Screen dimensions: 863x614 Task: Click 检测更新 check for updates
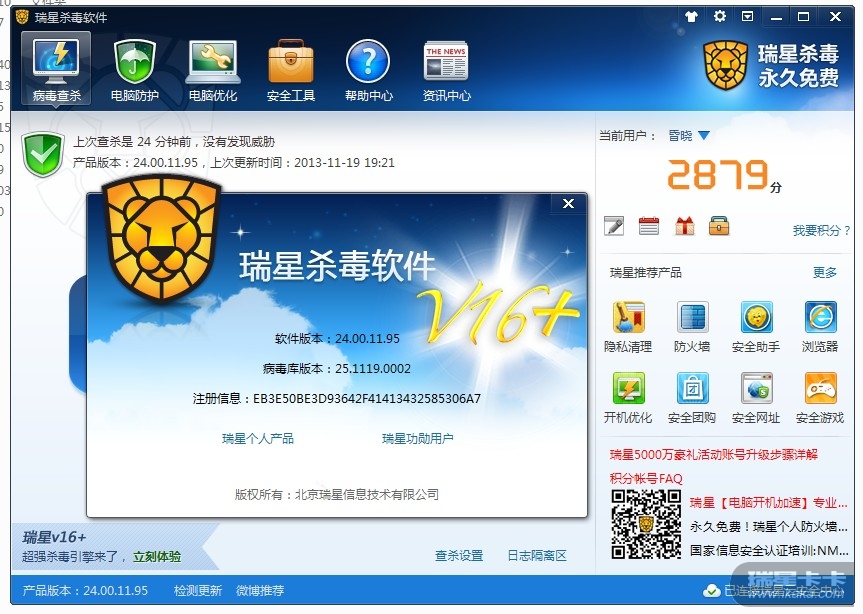(198, 590)
